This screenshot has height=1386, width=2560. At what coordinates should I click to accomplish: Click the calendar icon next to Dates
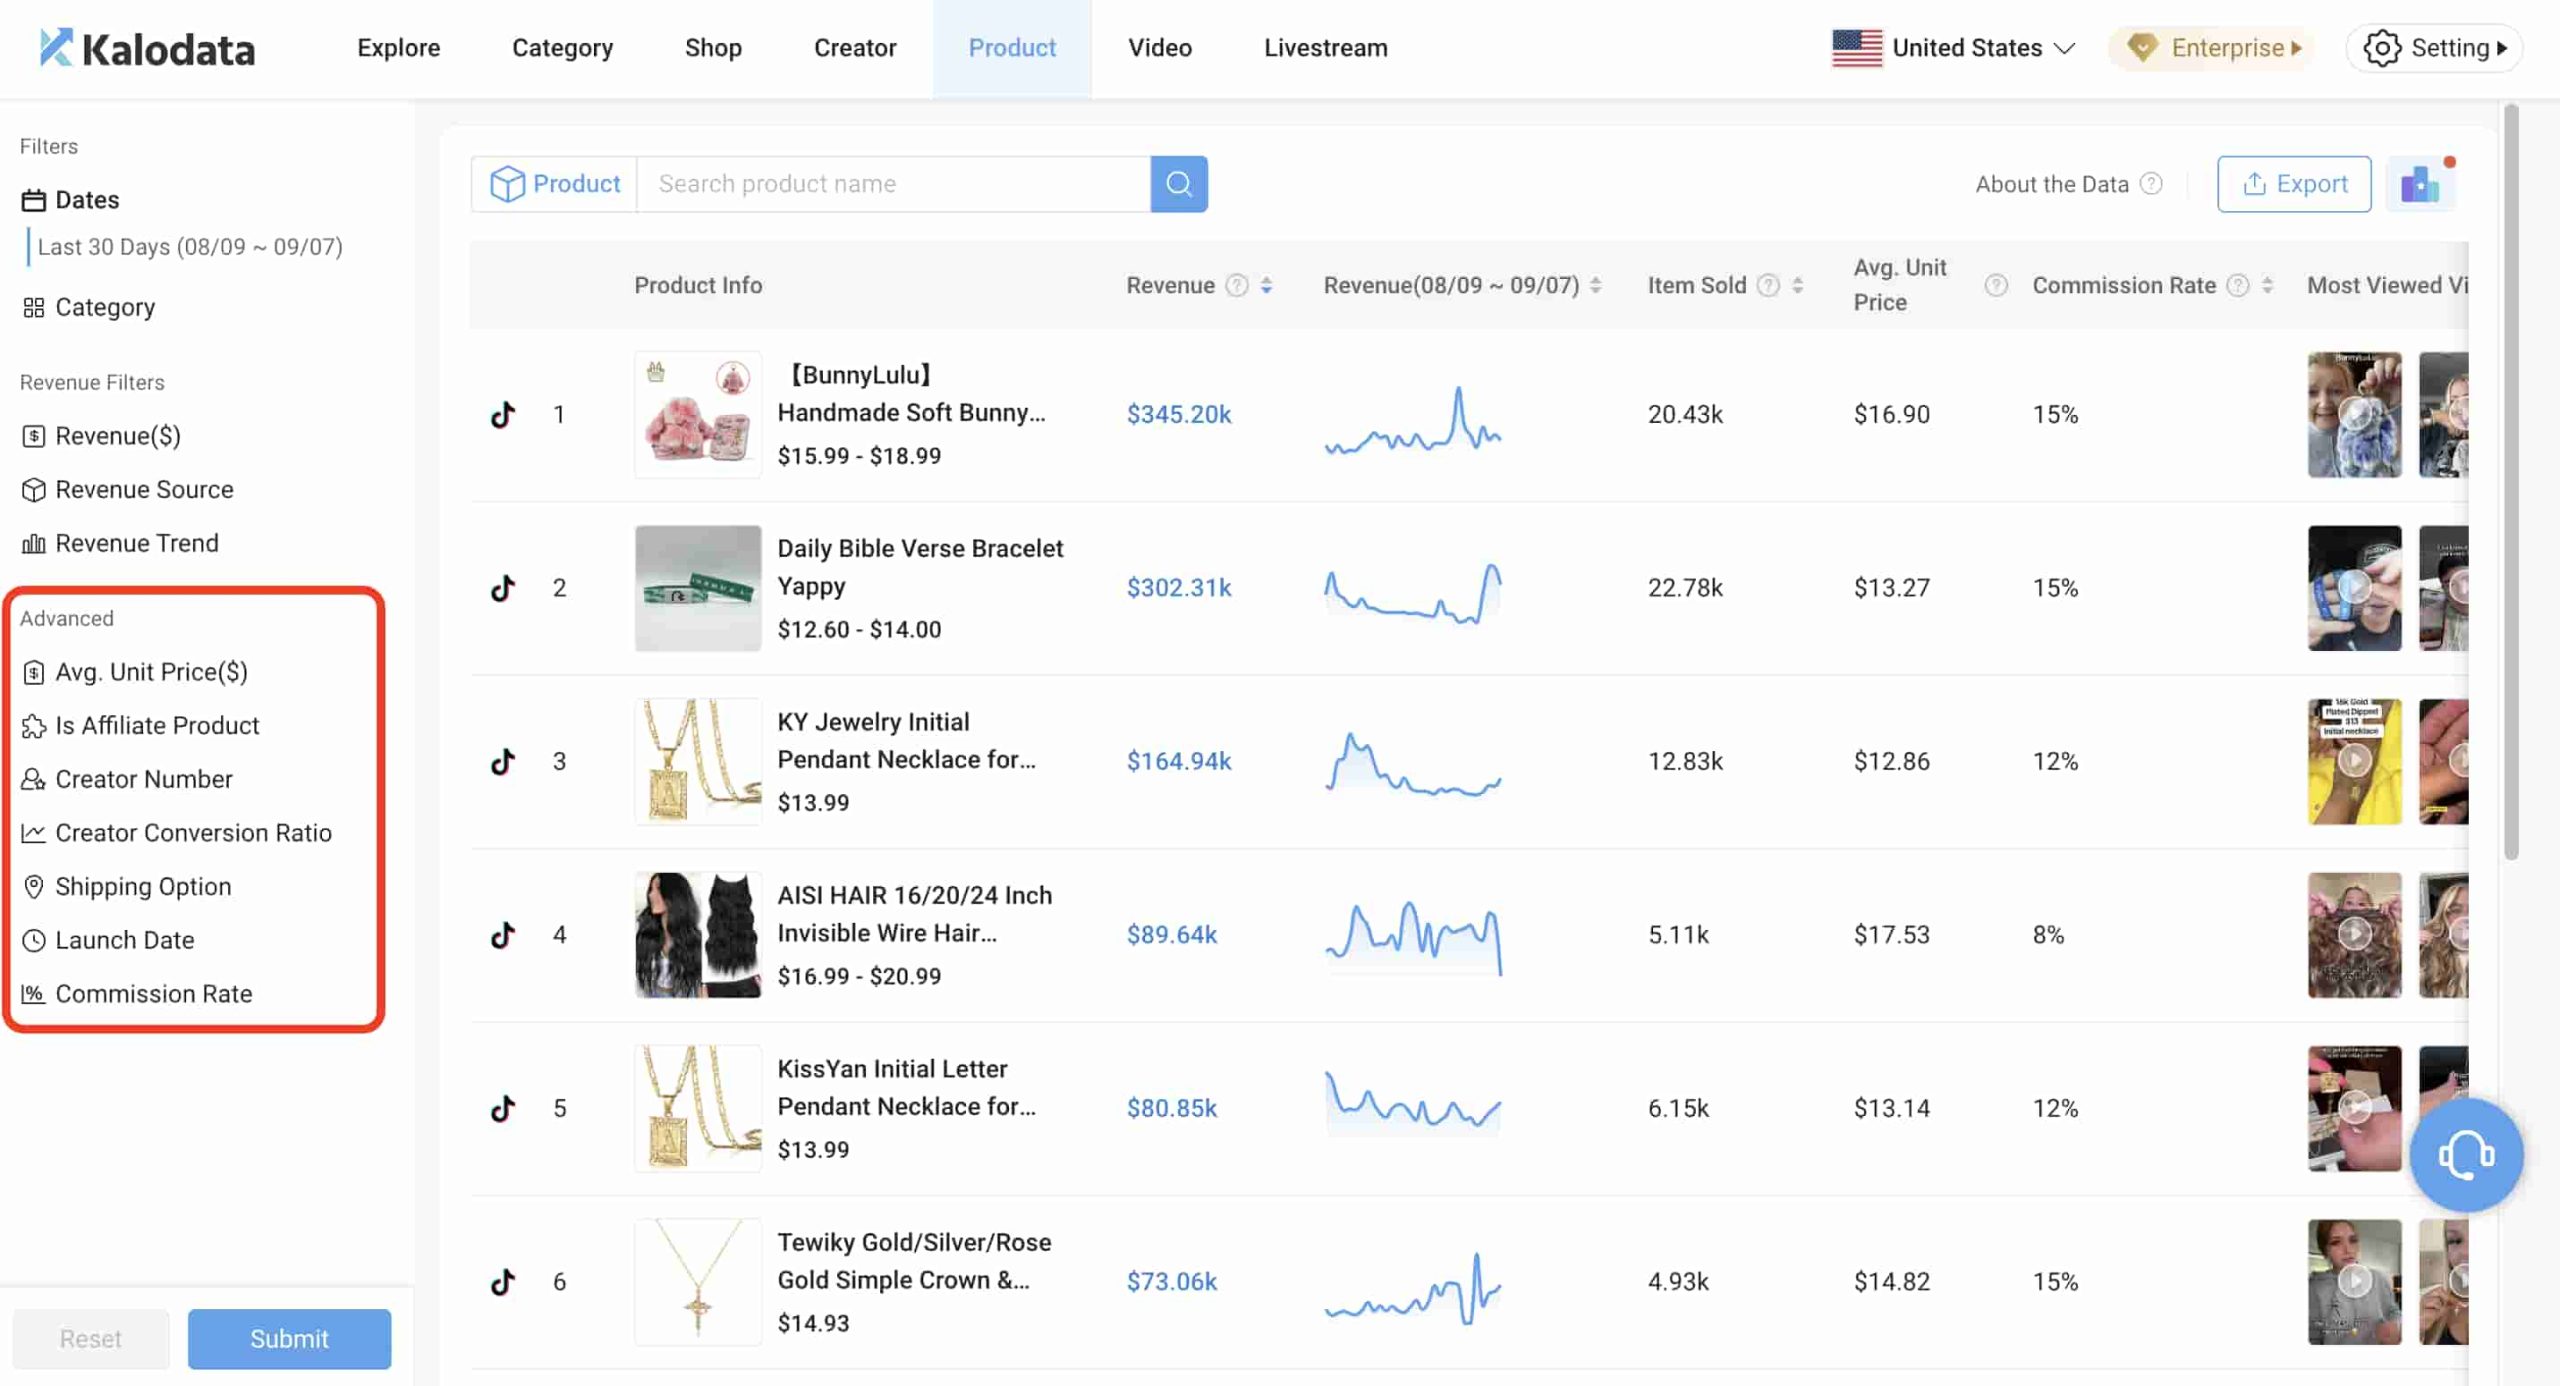pos(32,199)
